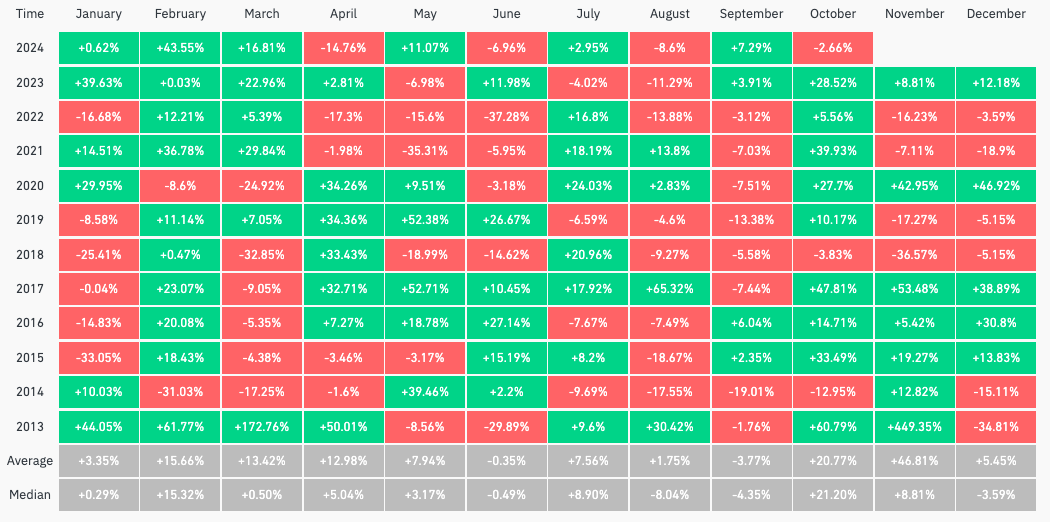Viewport: 1050px width, 522px height.
Task: Select the +52.38% May 2019 cell
Action: [425, 220]
